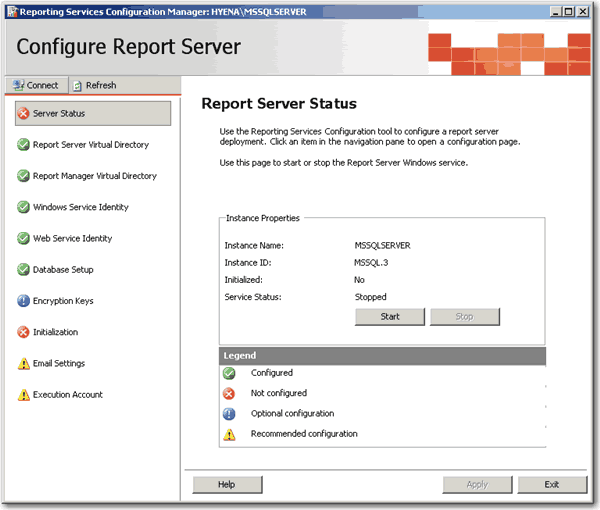Click the application icon in title bar

(x=11, y=10)
